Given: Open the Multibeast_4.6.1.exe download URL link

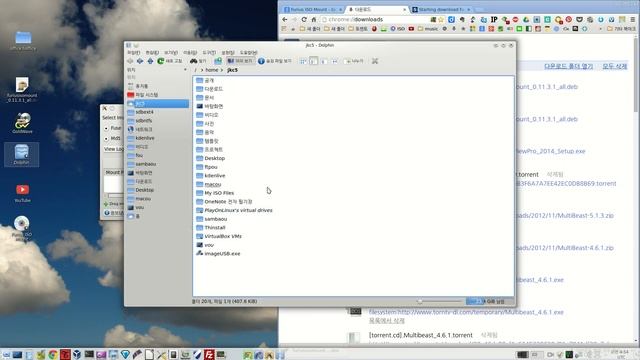Looking at the screenshot, I should (x=466, y=312).
